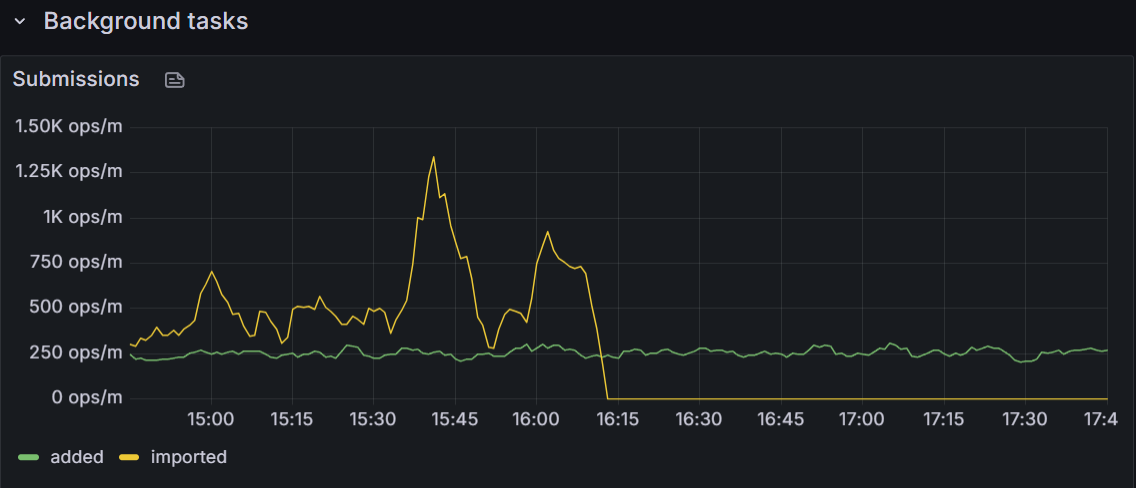Click the 16:15 time axis label
1136x488 pixels.
pos(617,420)
